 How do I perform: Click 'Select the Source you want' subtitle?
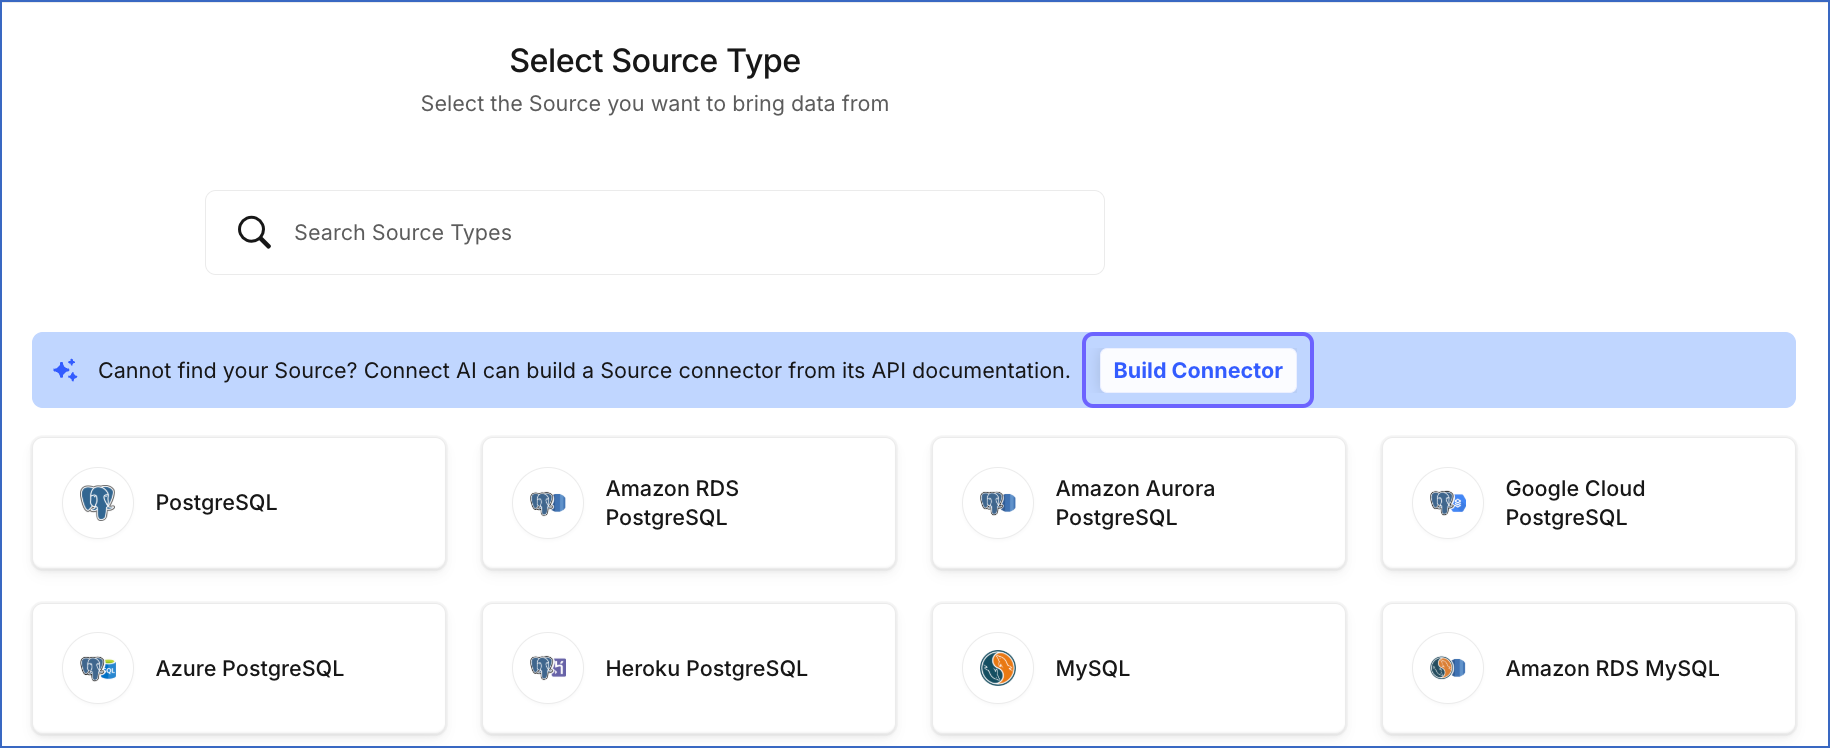655,104
